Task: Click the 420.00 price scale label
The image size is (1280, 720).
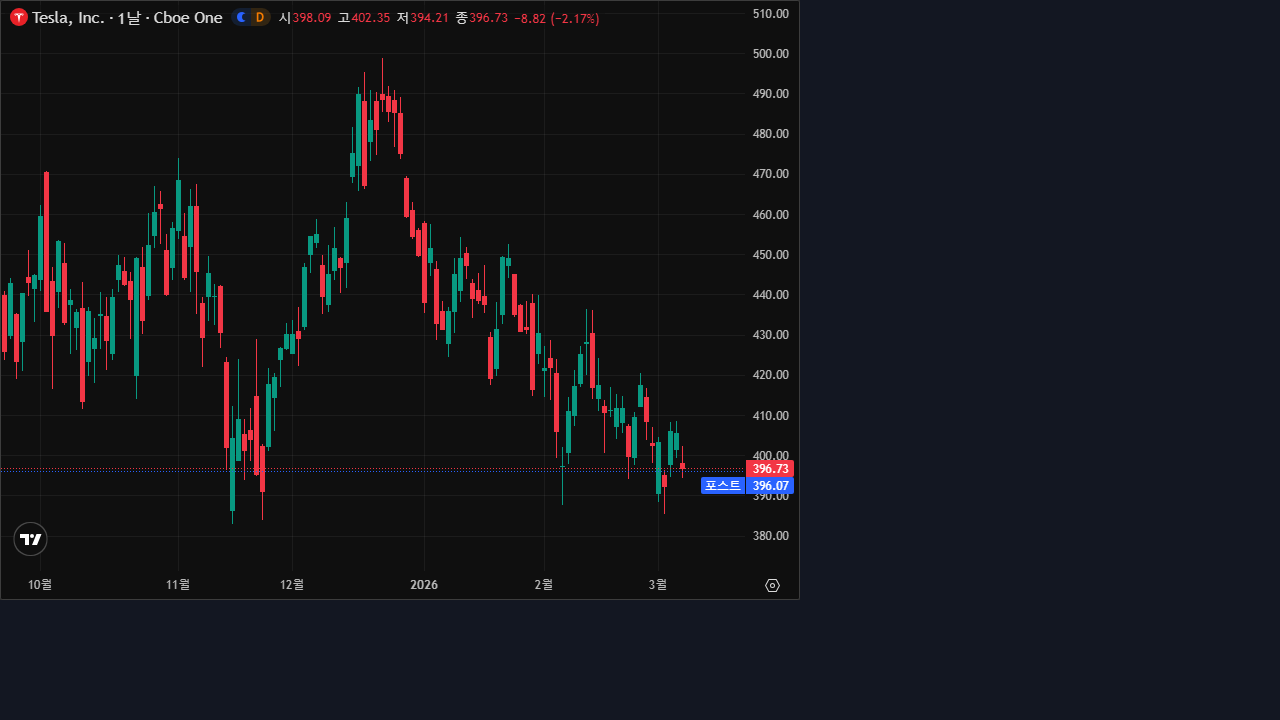Action: coord(771,375)
